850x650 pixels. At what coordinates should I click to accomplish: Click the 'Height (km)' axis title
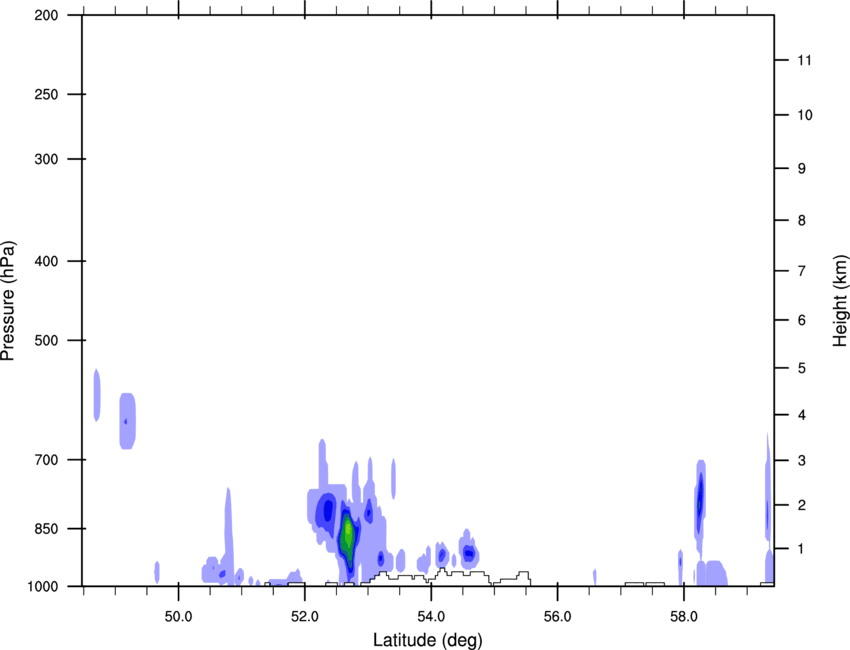pos(840,301)
